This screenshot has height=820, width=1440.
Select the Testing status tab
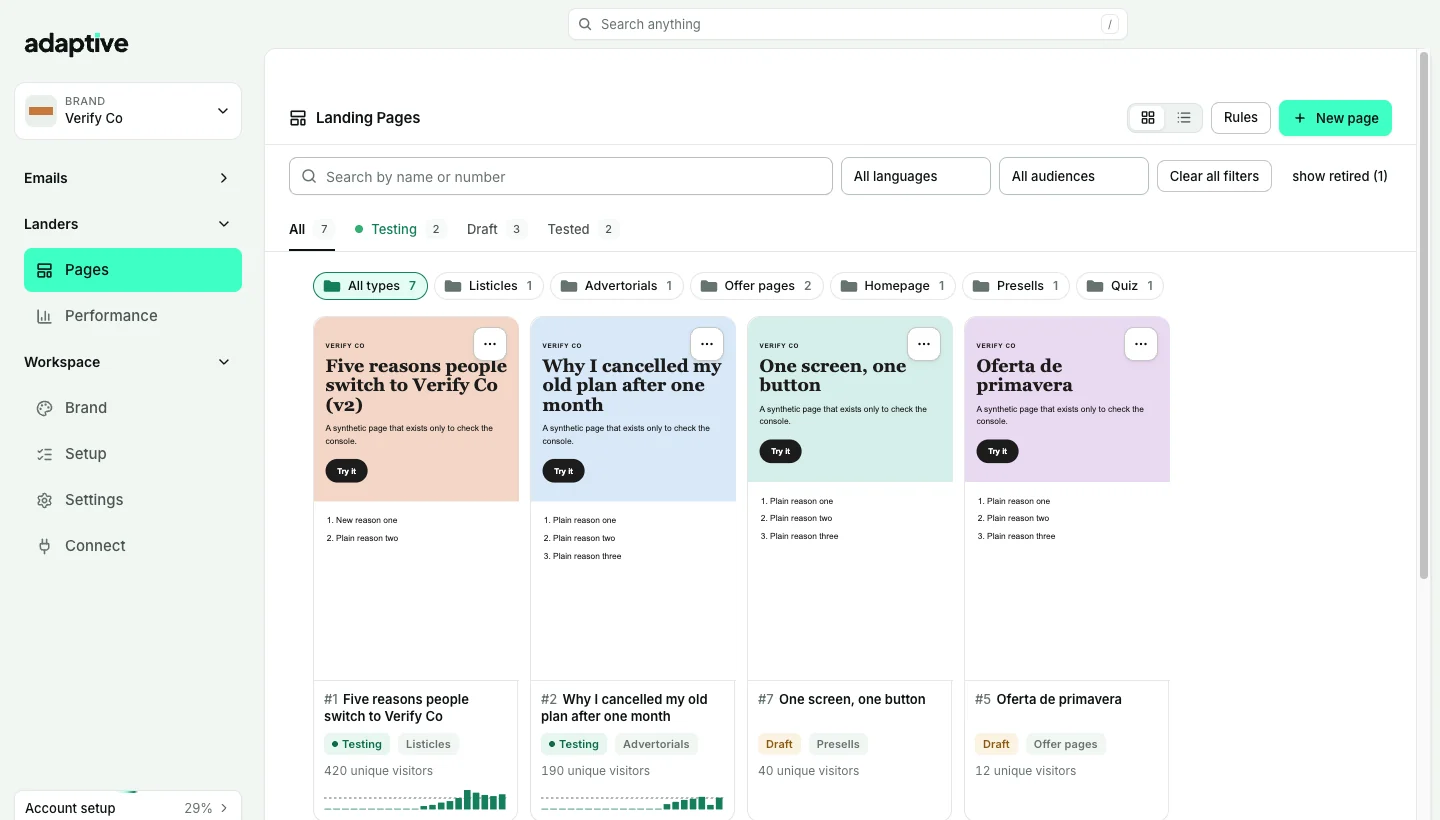(399, 229)
